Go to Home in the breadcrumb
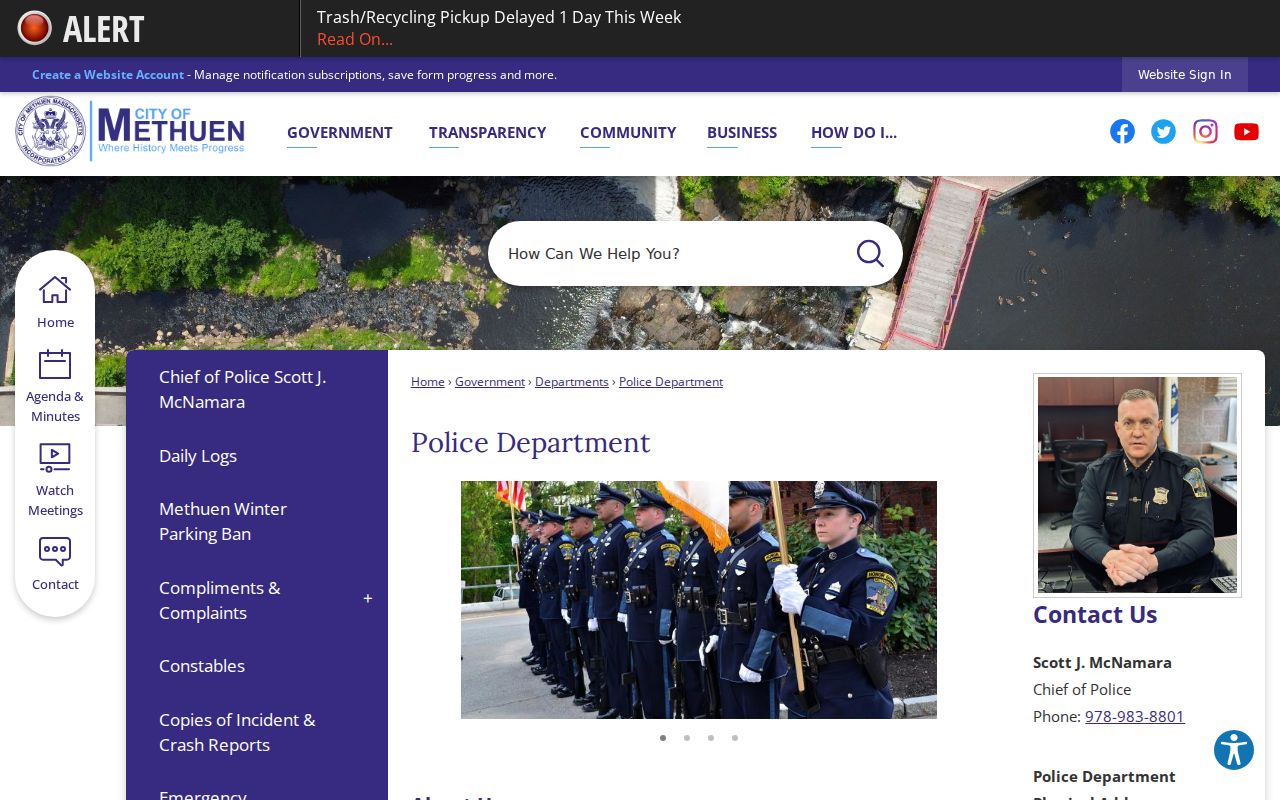 (428, 382)
